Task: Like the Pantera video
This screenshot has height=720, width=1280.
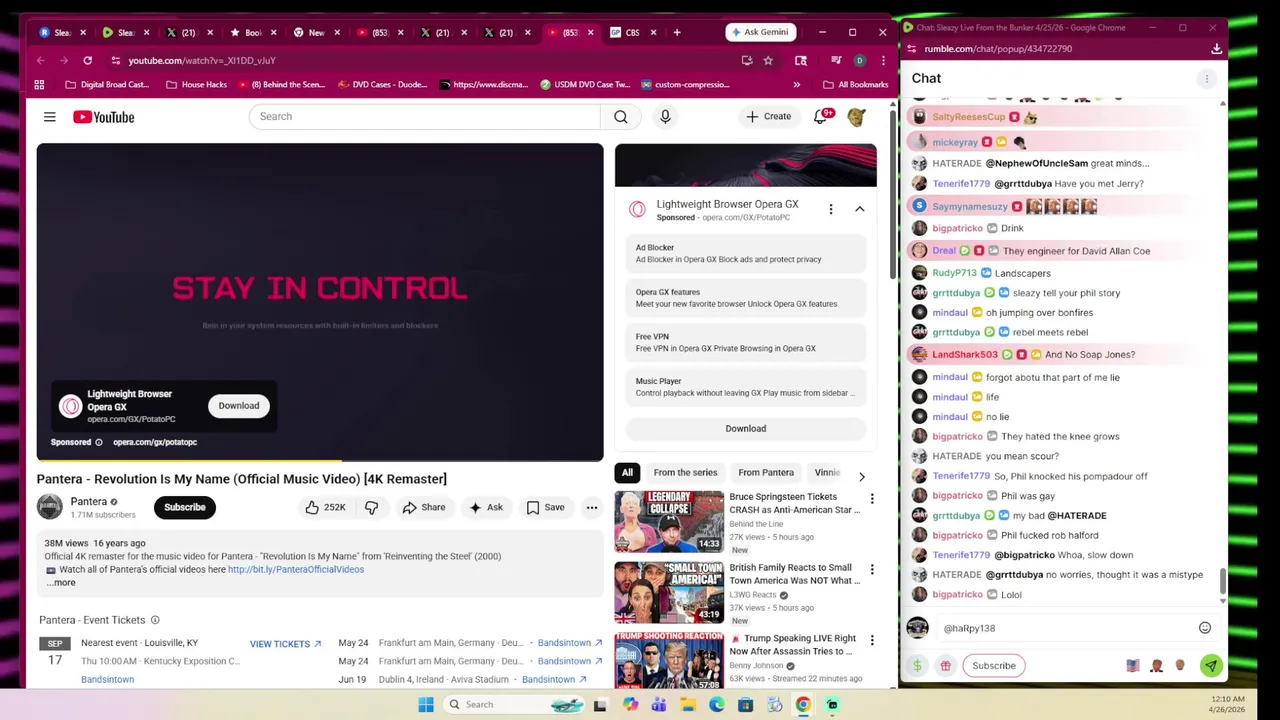Action: [326, 507]
